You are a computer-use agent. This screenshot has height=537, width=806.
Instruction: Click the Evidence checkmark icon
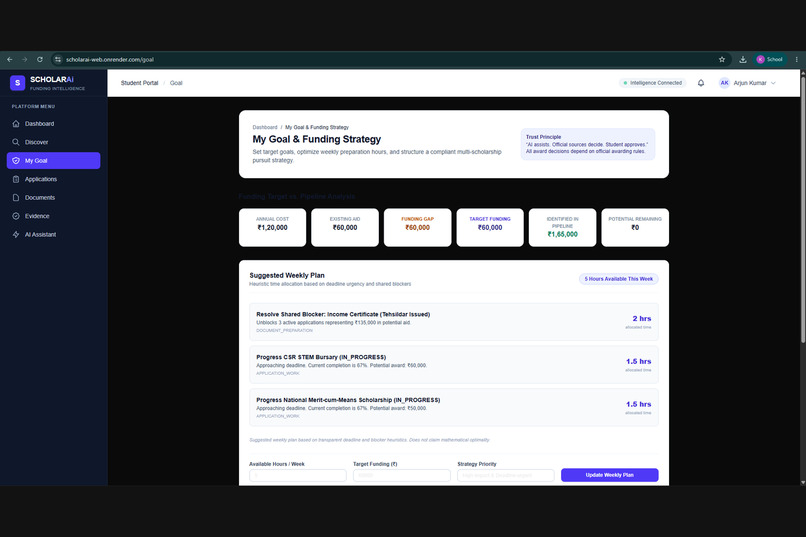pos(16,216)
